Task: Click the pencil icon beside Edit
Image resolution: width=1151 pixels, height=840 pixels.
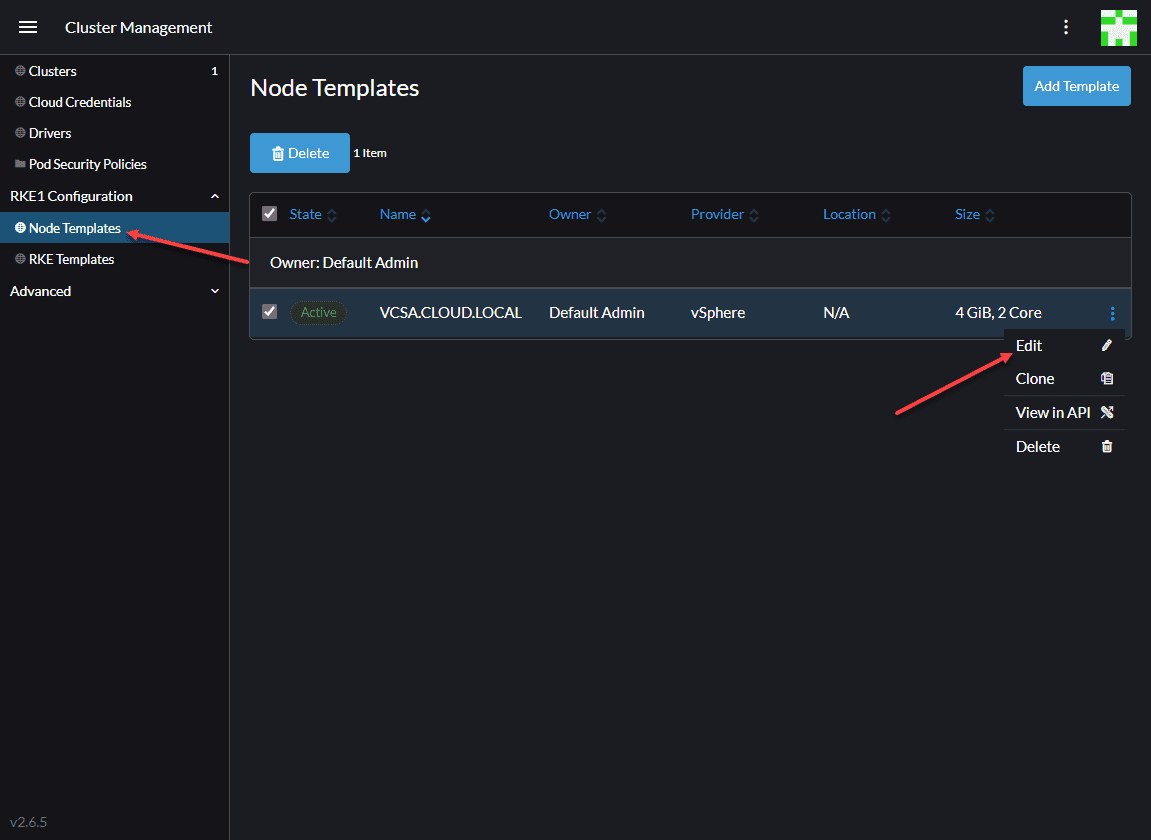Action: 1107,345
